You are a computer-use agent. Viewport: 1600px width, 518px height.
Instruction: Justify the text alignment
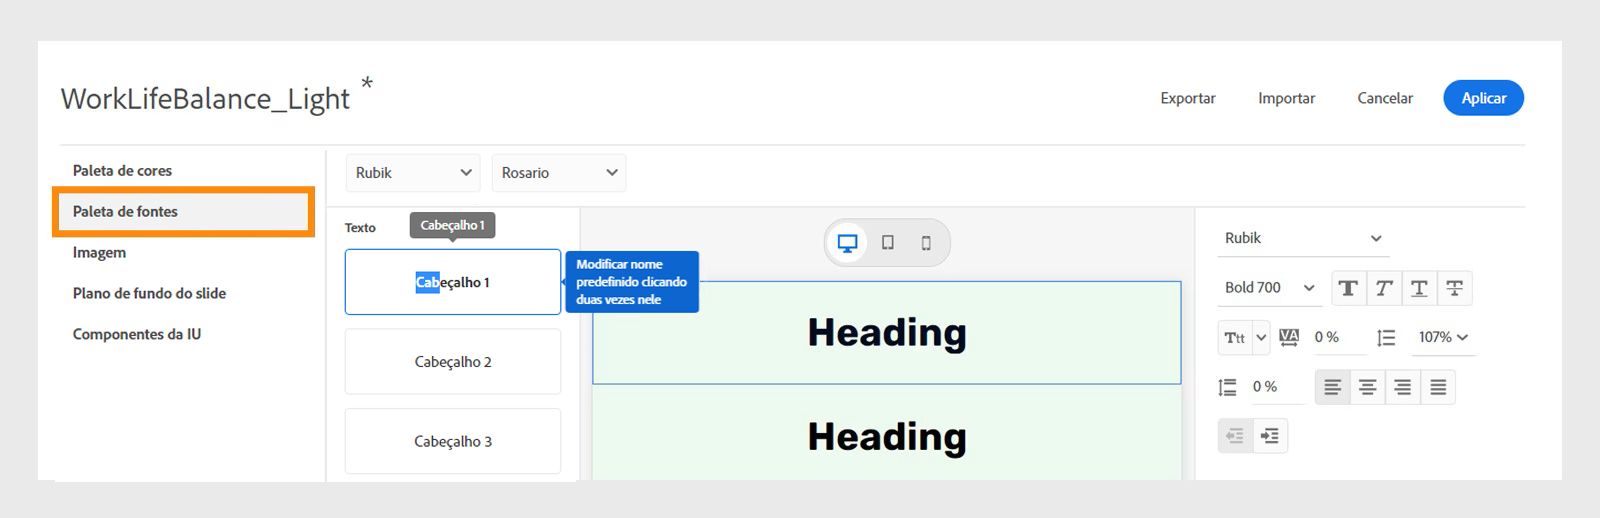(x=1438, y=387)
